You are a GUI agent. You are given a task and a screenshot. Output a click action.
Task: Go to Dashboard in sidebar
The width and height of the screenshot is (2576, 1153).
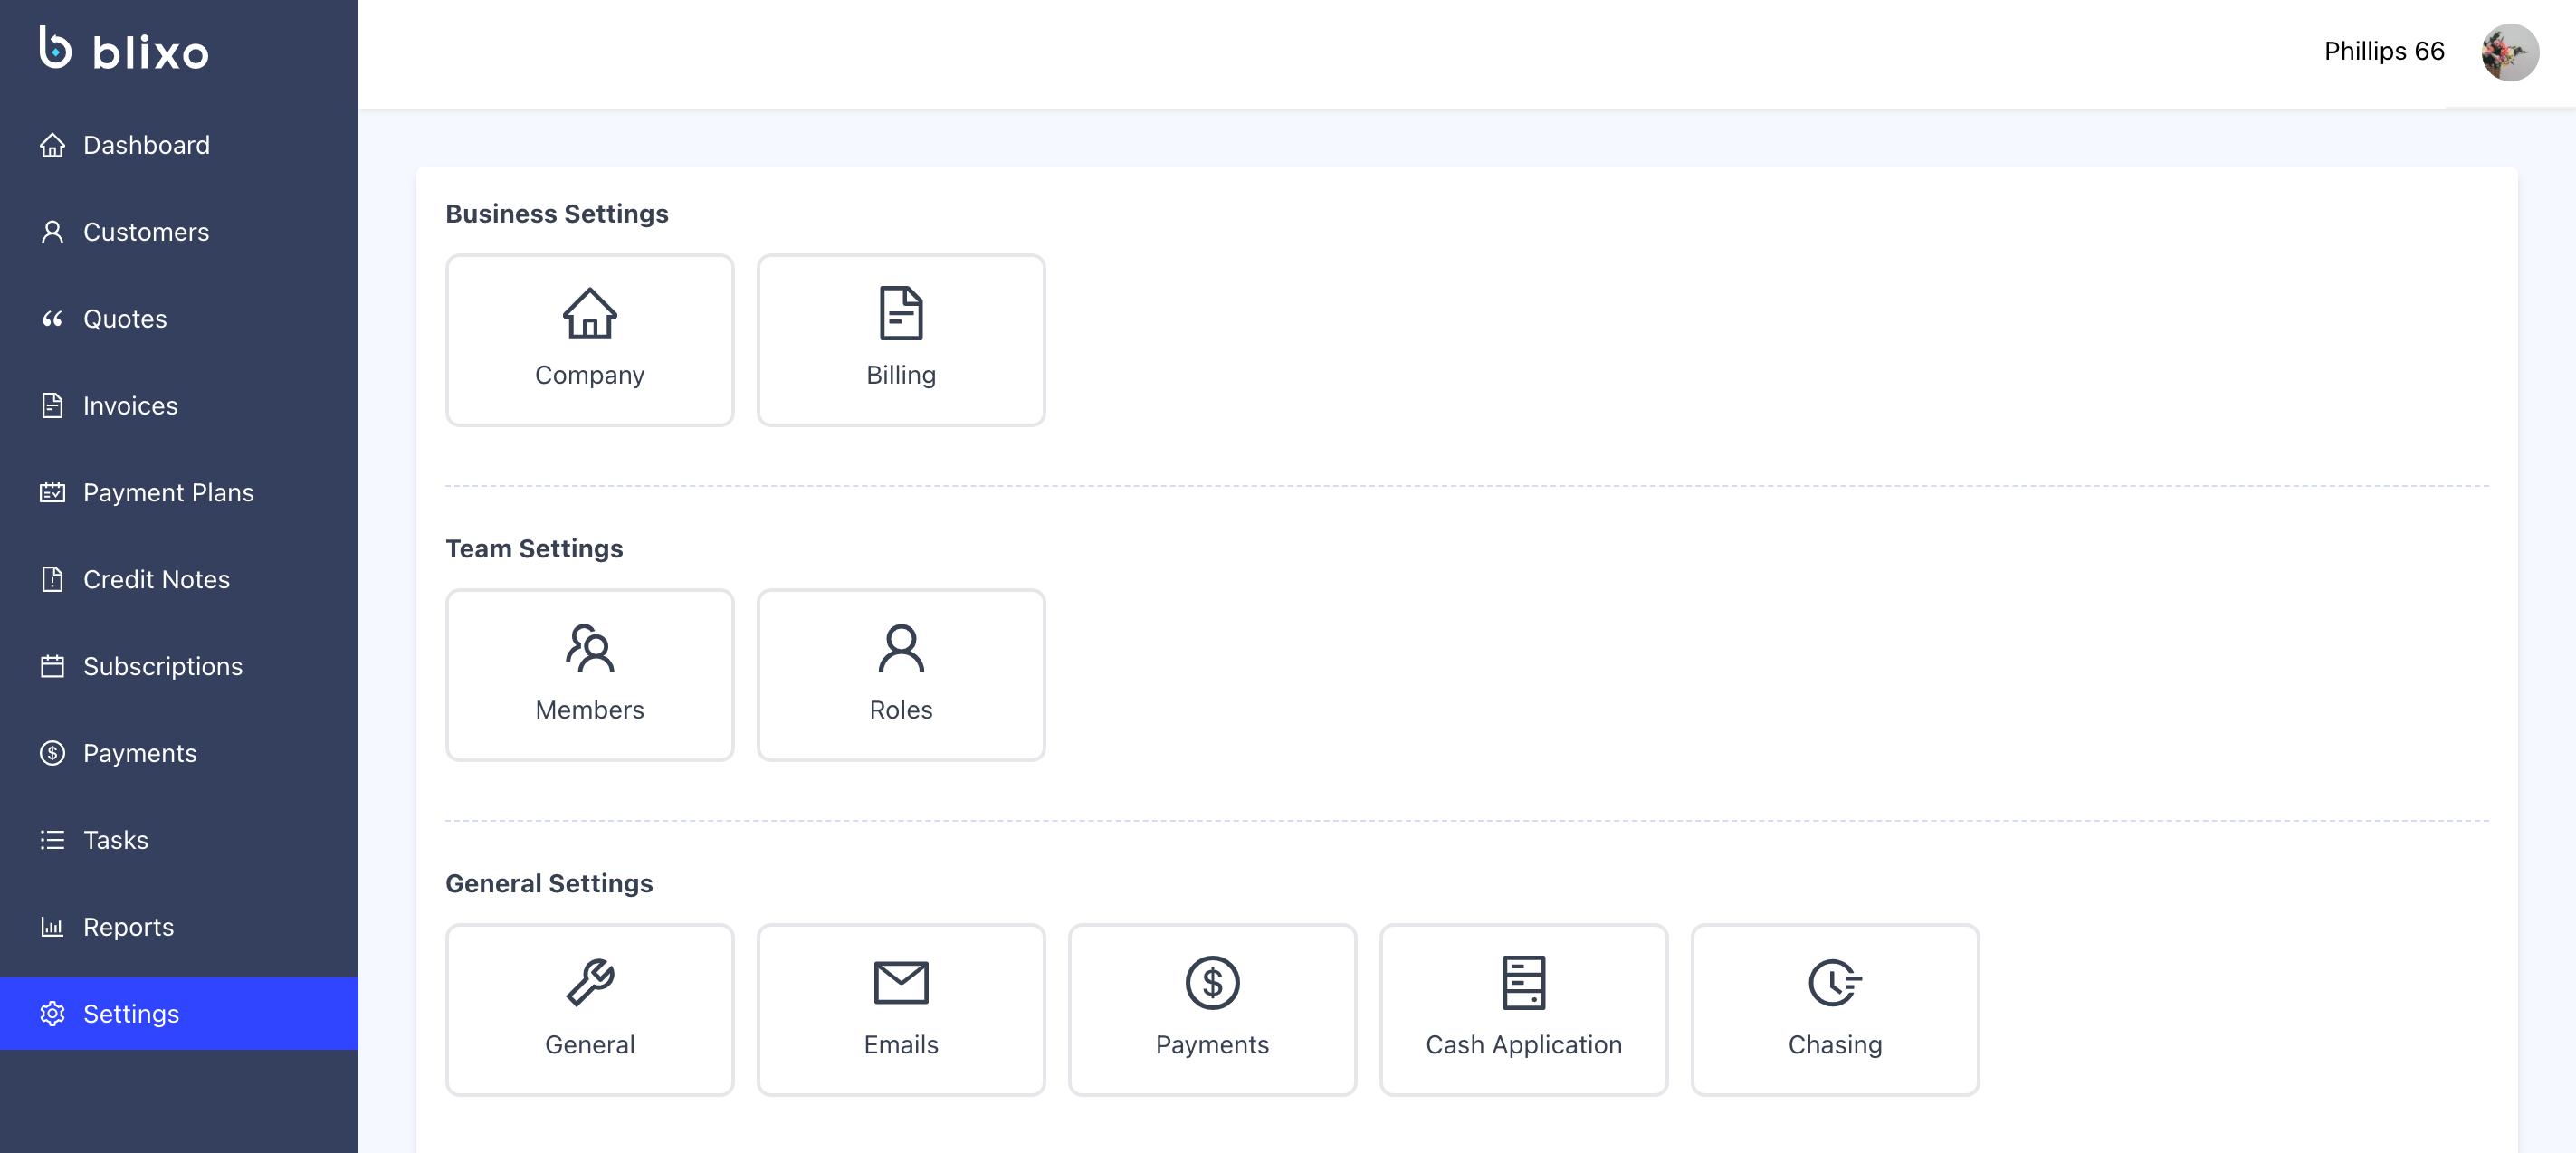pyautogui.click(x=146, y=145)
